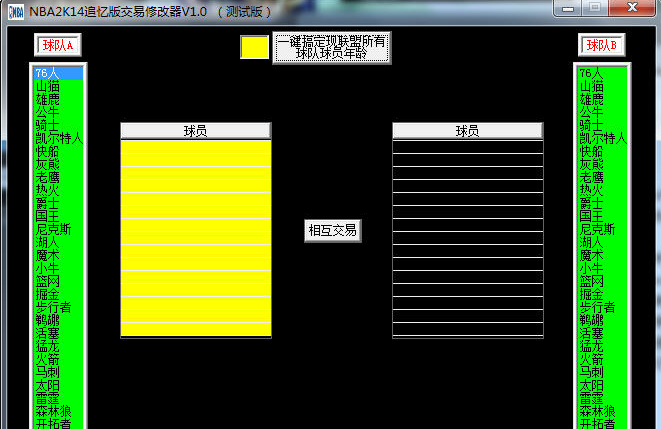The image size is (661, 429).
Task: Select 凯尔特人 in the Team B list
Action: pyautogui.click(x=602, y=138)
